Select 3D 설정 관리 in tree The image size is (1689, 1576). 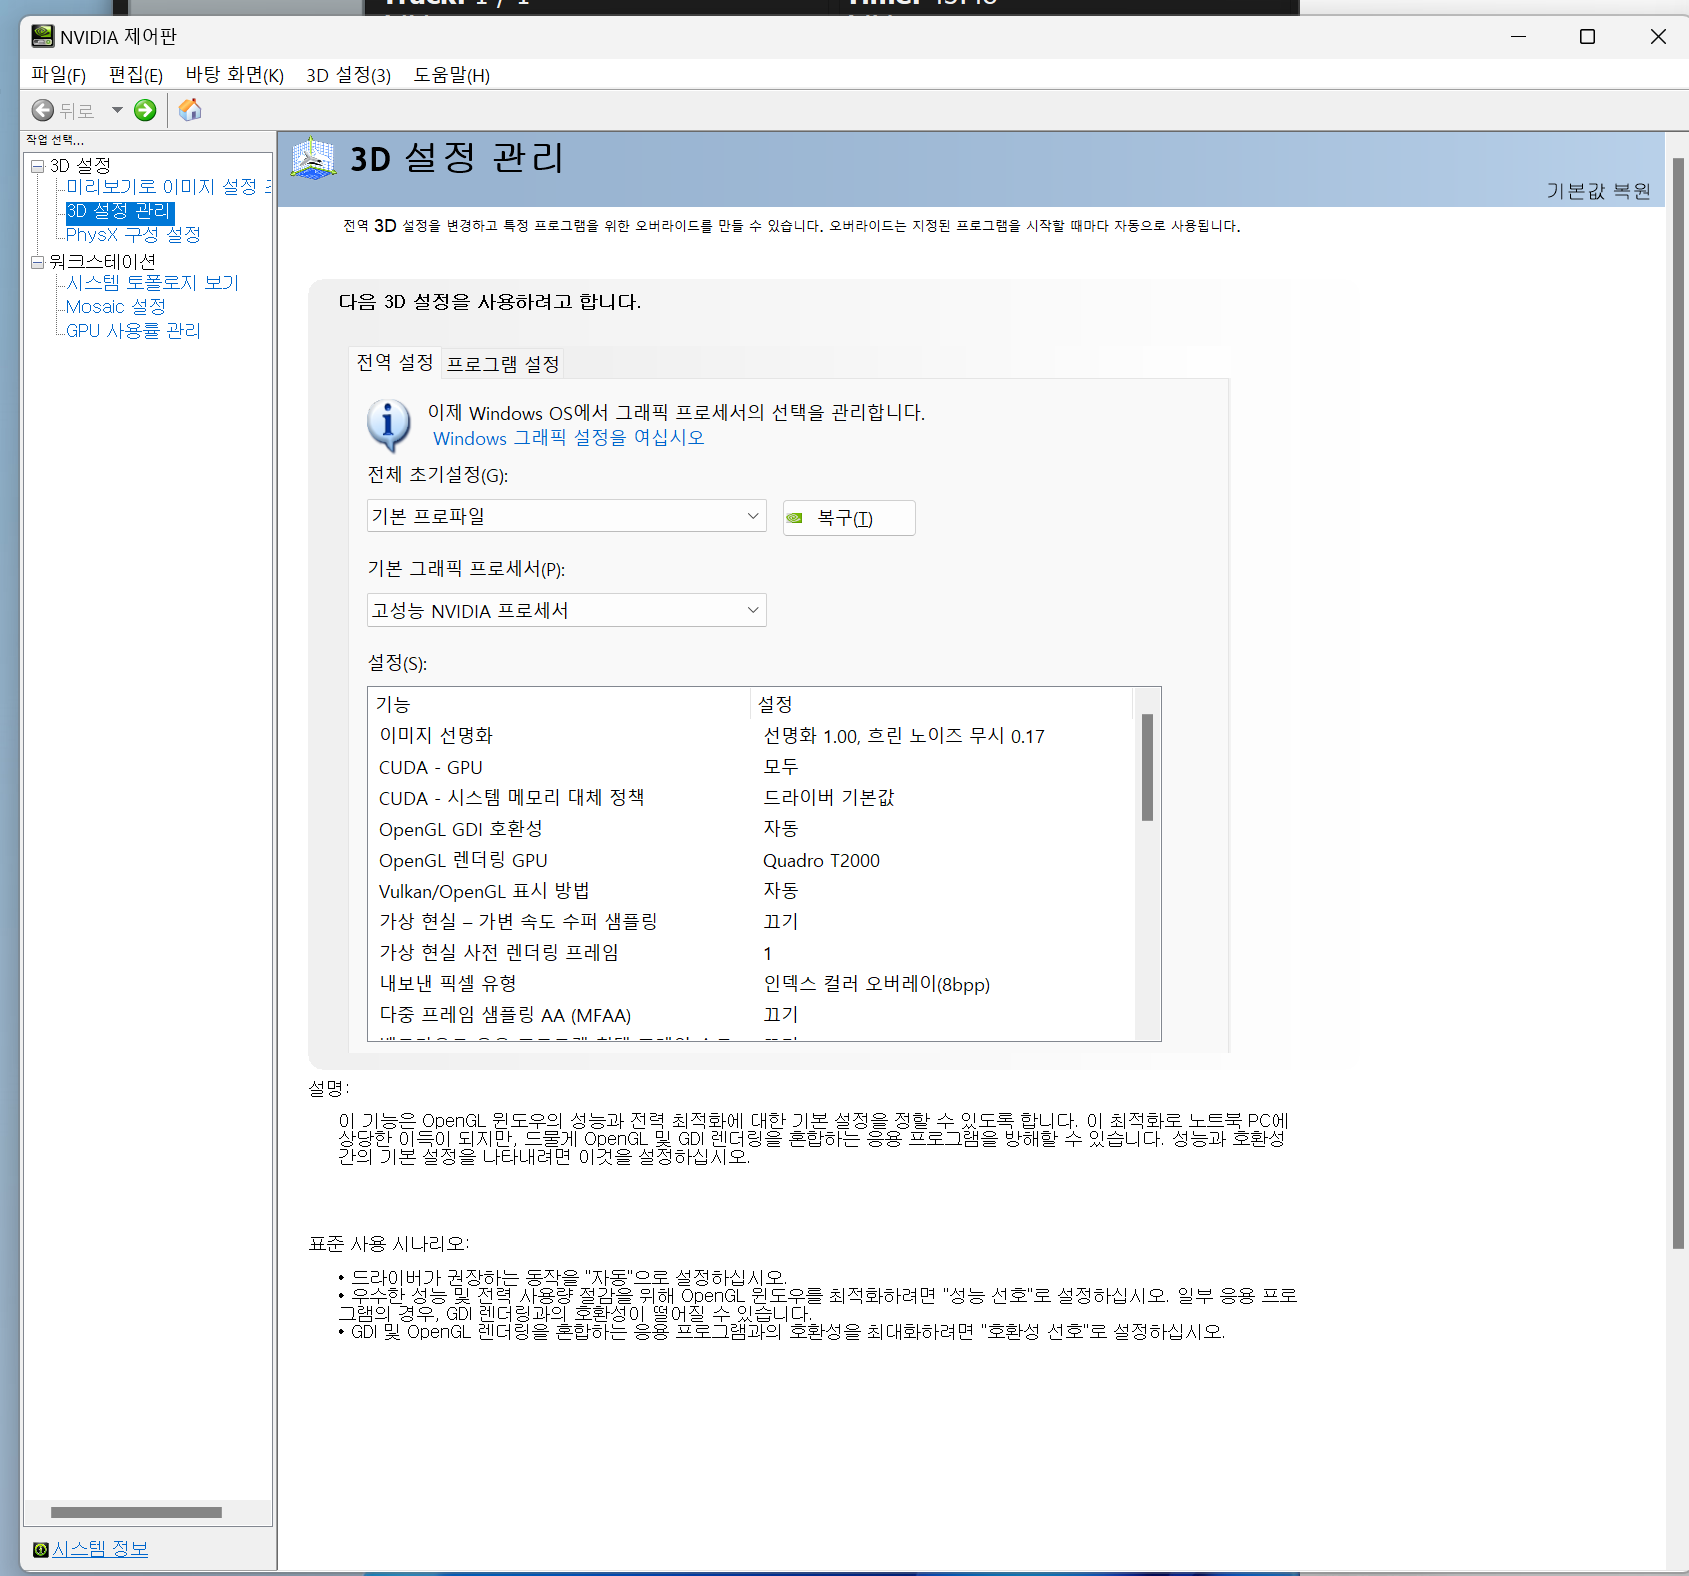pyautogui.click(x=120, y=212)
